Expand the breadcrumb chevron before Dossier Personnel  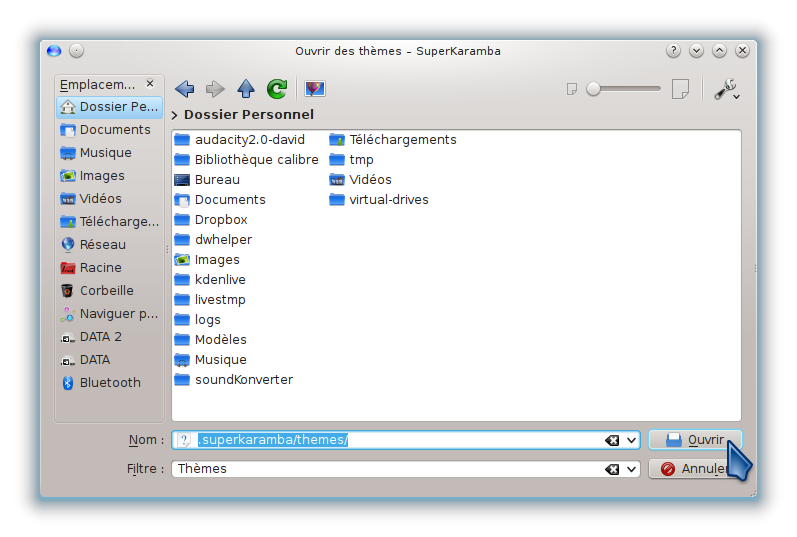click(x=175, y=115)
